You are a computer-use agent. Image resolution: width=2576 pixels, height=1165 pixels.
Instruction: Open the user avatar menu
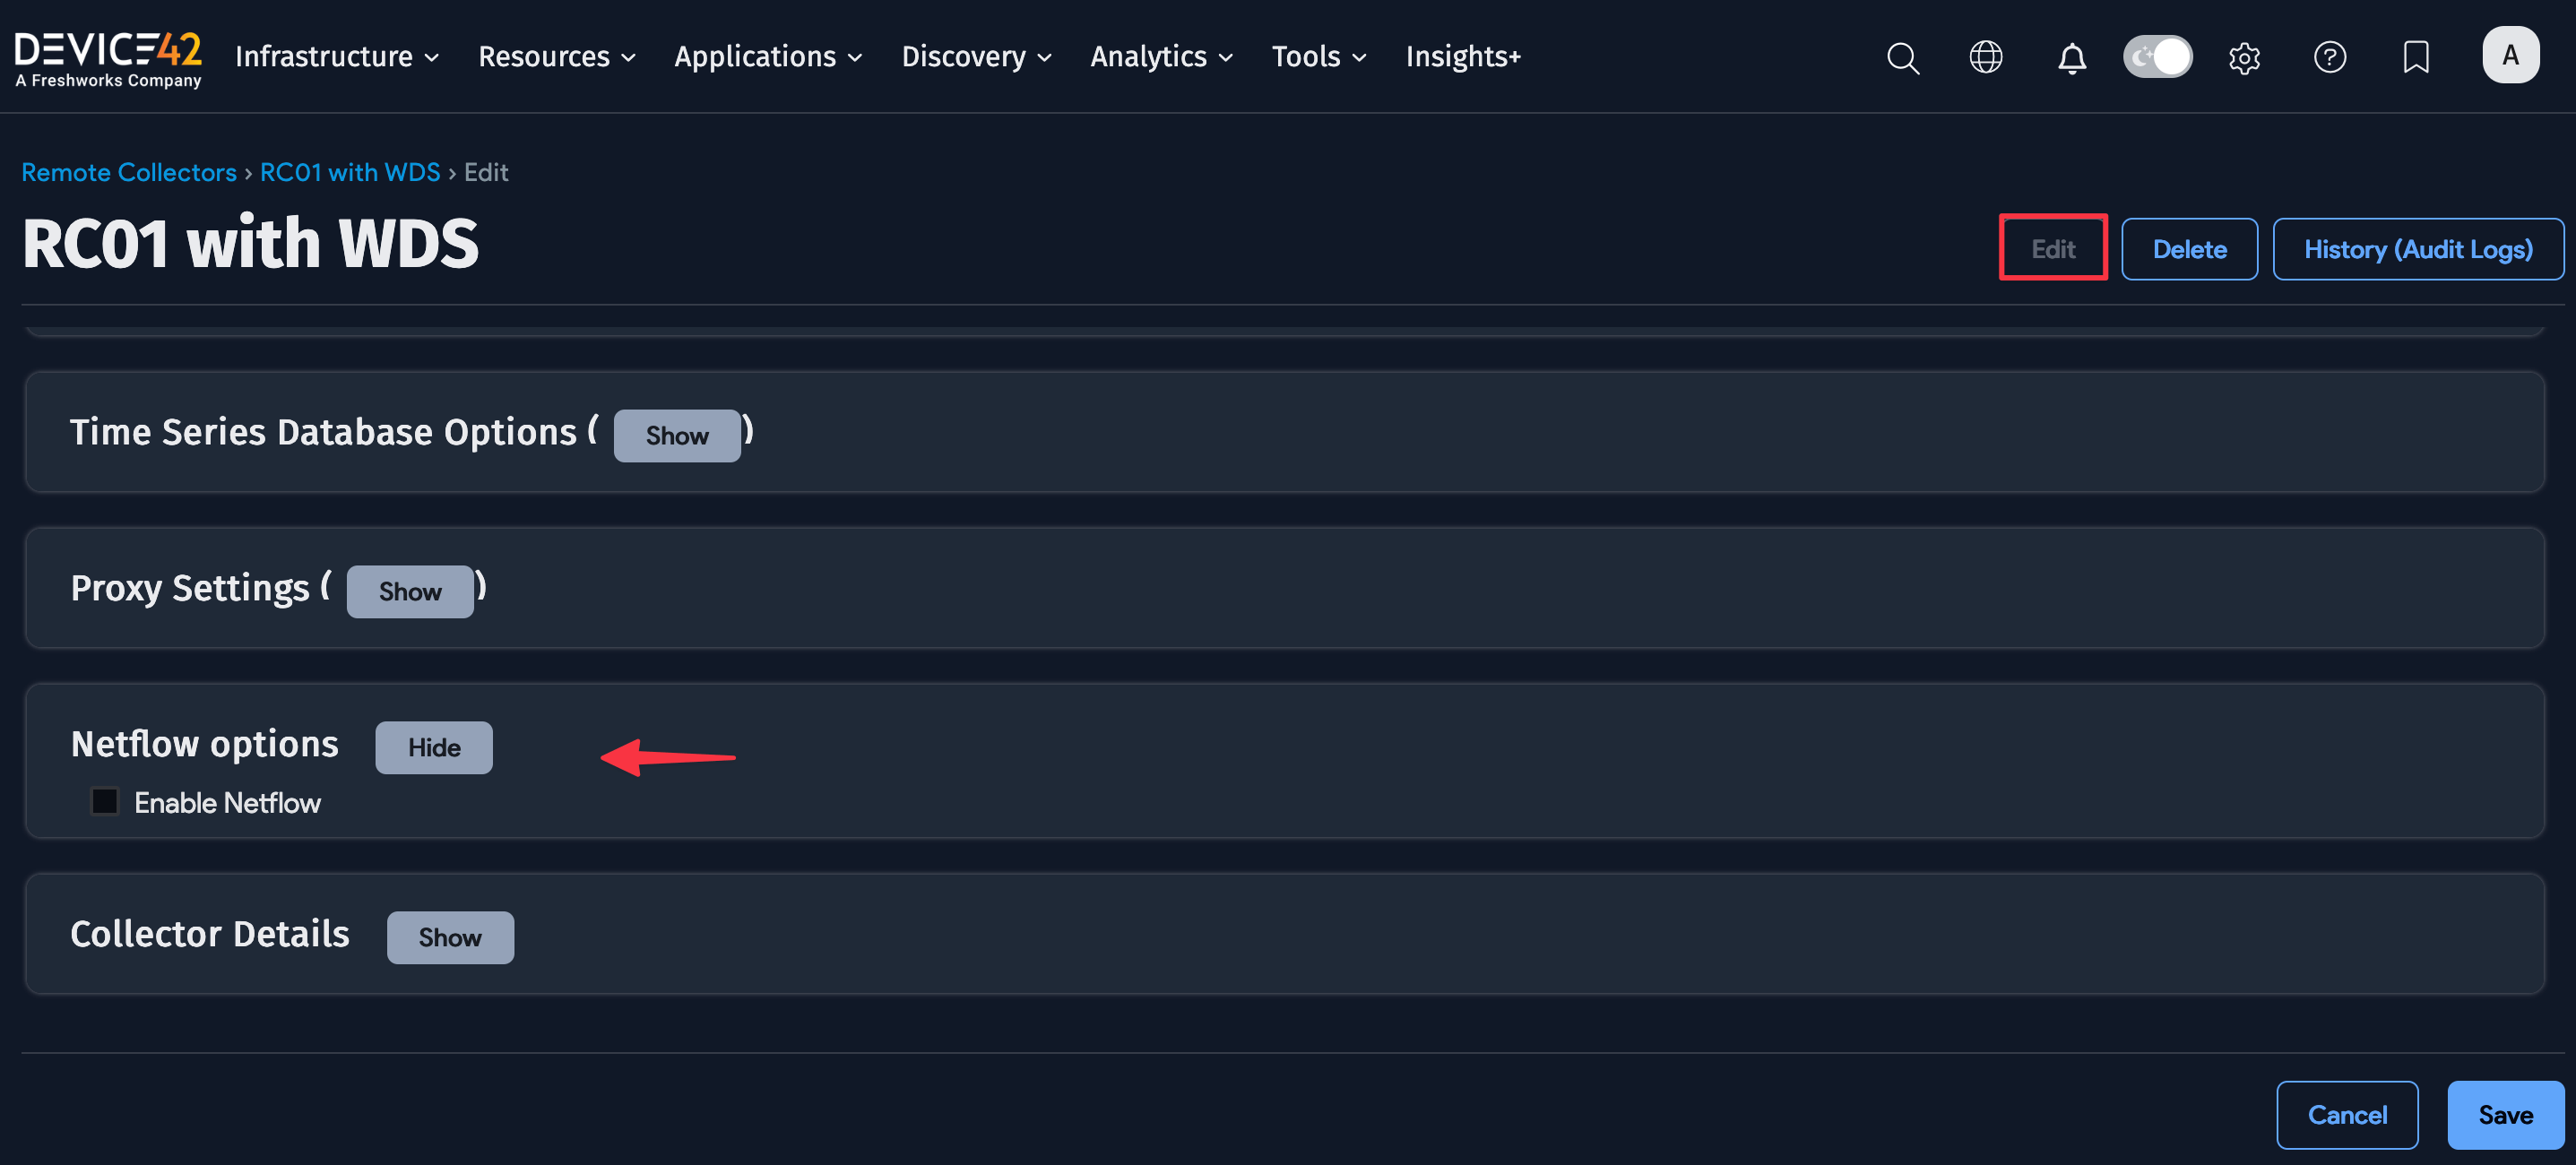(2510, 55)
